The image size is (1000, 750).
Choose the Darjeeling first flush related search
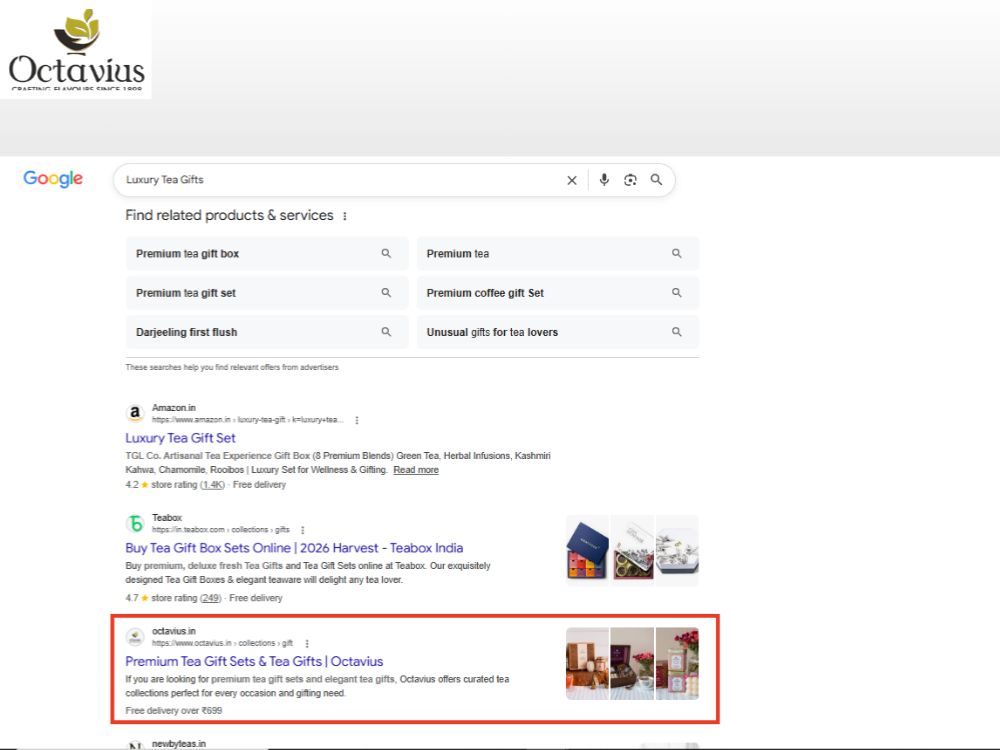pos(267,332)
